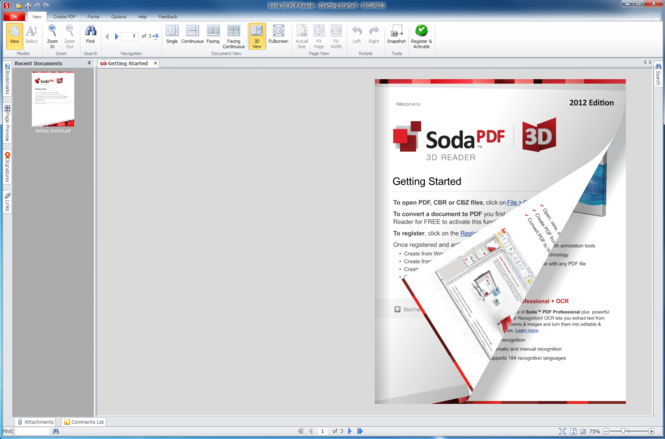Enter Fullscreen mode
The height and width of the screenshot is (439, 665).
(x=278, y=36)
